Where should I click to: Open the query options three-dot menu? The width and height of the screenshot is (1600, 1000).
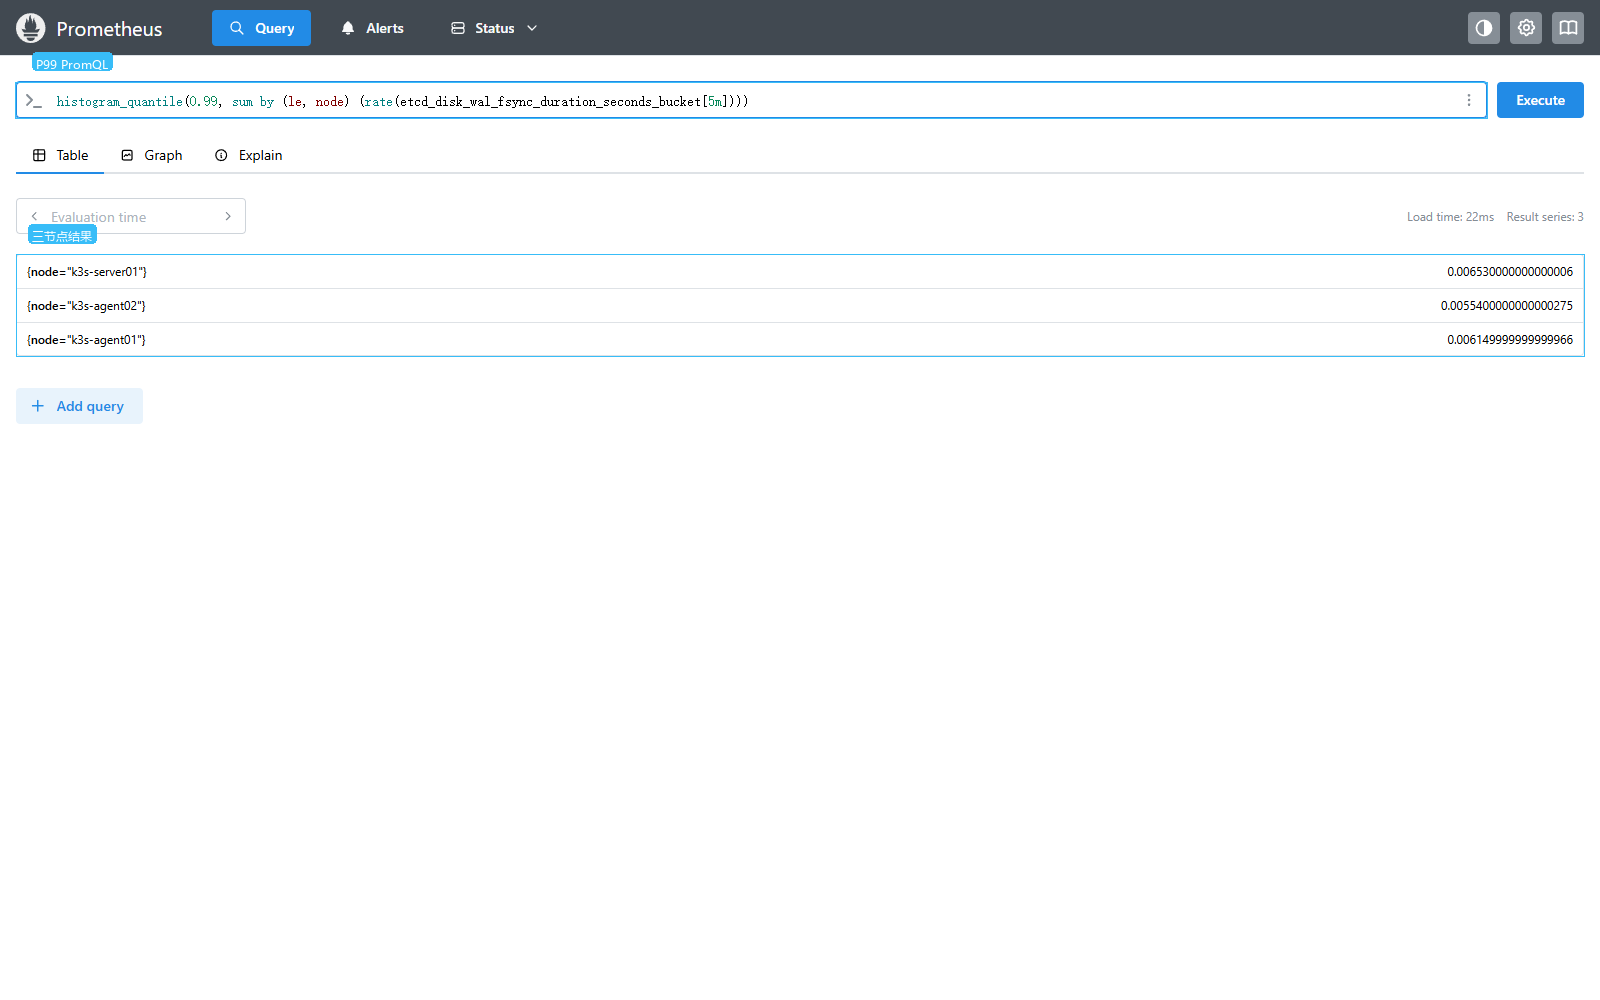pos(1469,100)
